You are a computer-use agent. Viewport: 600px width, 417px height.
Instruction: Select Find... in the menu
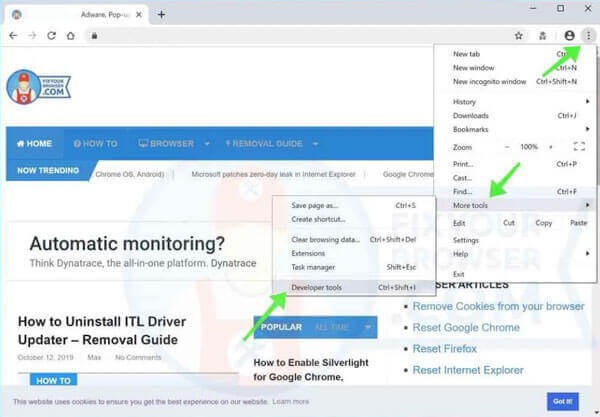point(515,192)
